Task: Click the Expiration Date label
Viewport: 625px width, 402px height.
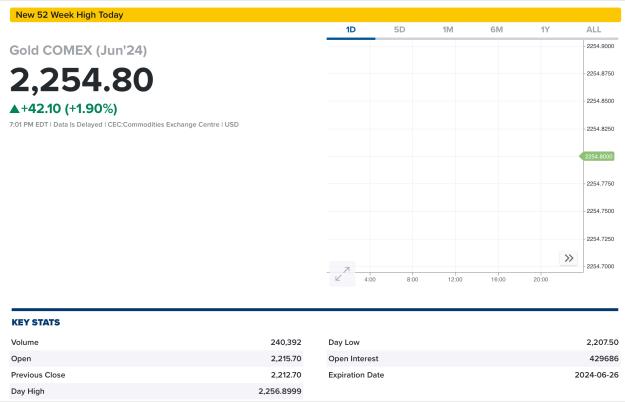Action: [356, 375]
